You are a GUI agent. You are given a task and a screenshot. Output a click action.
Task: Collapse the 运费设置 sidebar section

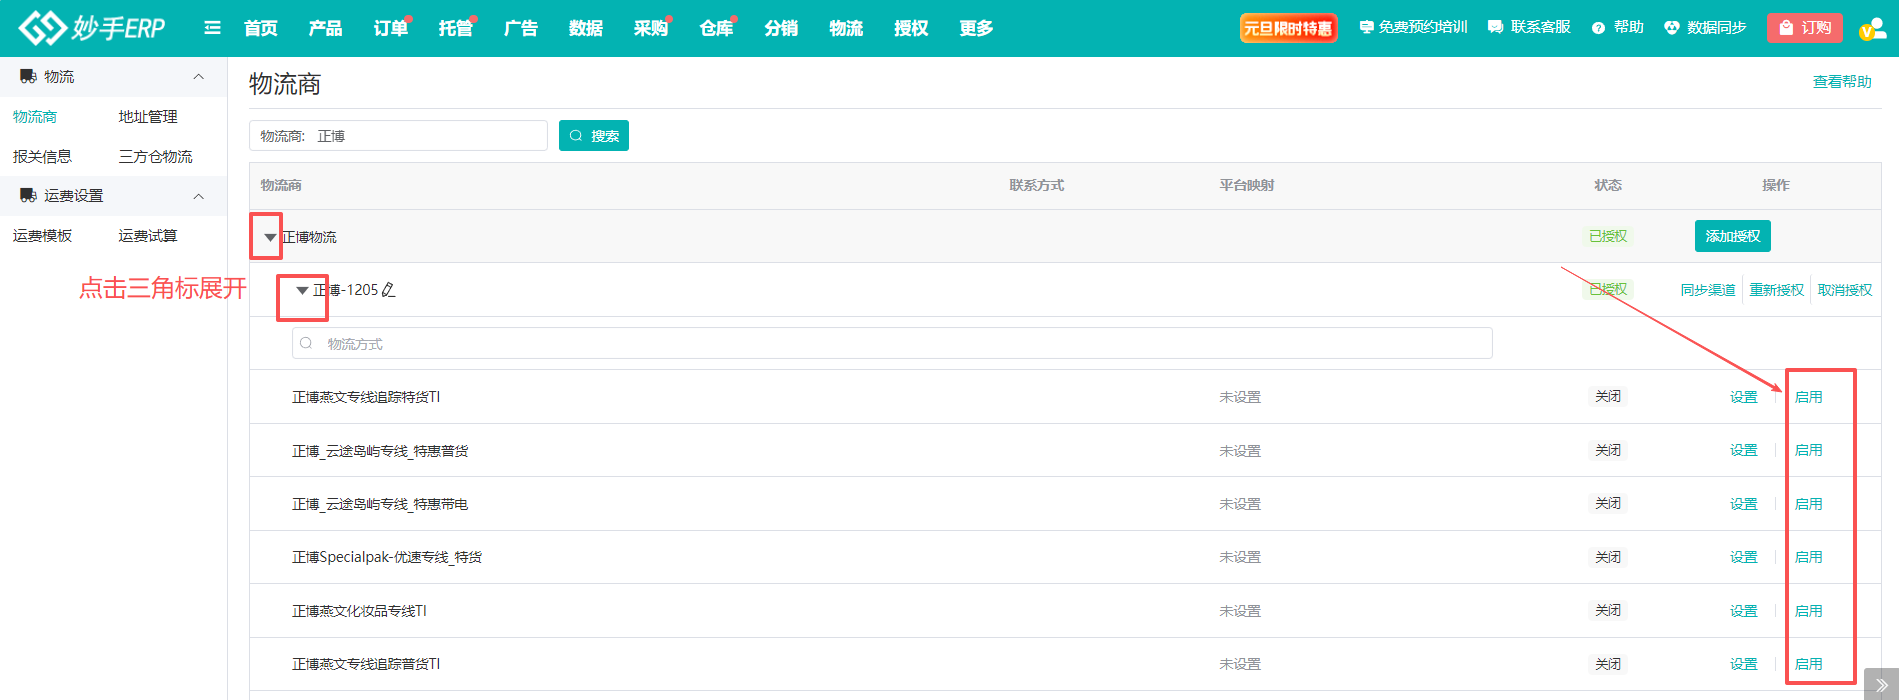click(x=198, y=196)
